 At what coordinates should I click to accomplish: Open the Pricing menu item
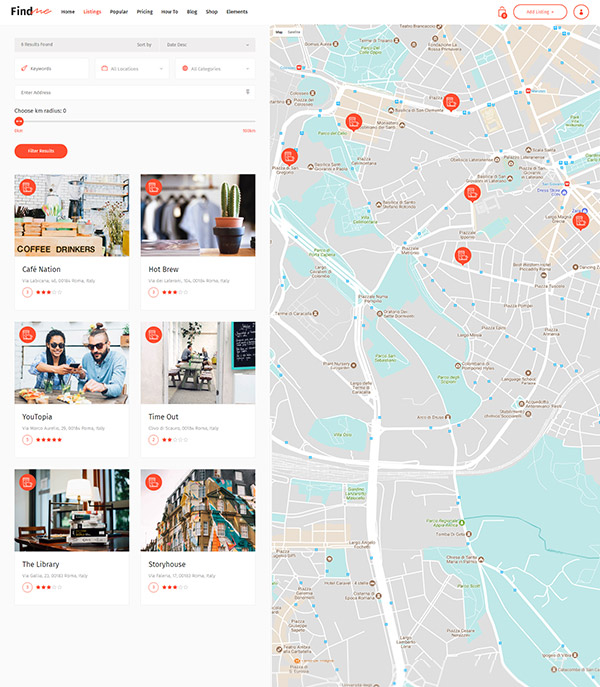(145, 12)
